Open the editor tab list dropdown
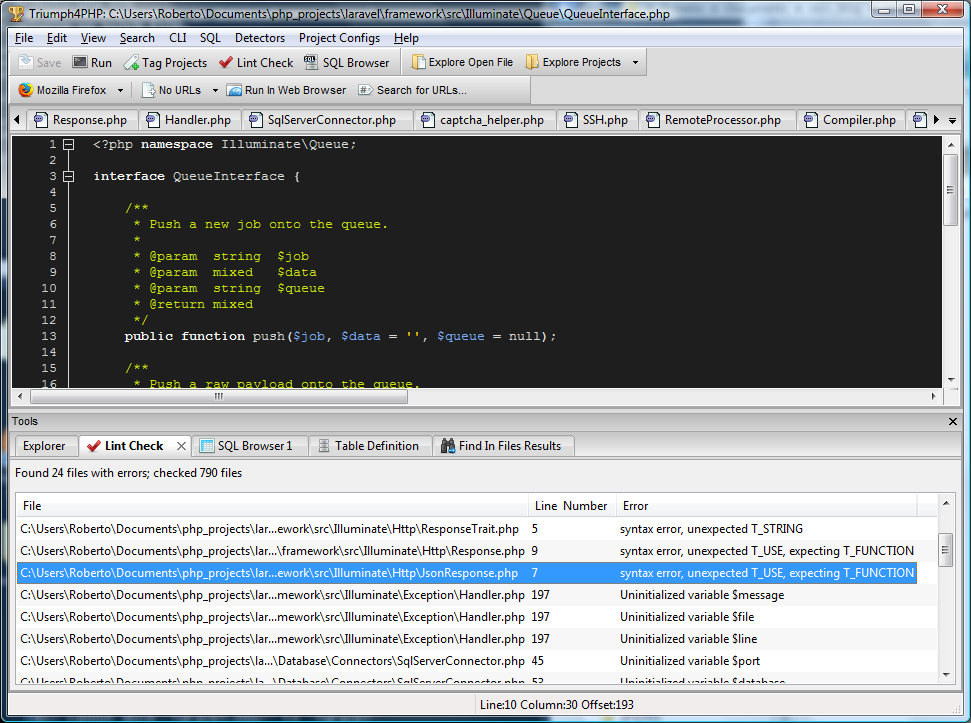The image size is (971, 723). pyautogui.click(x=952, y=120)
